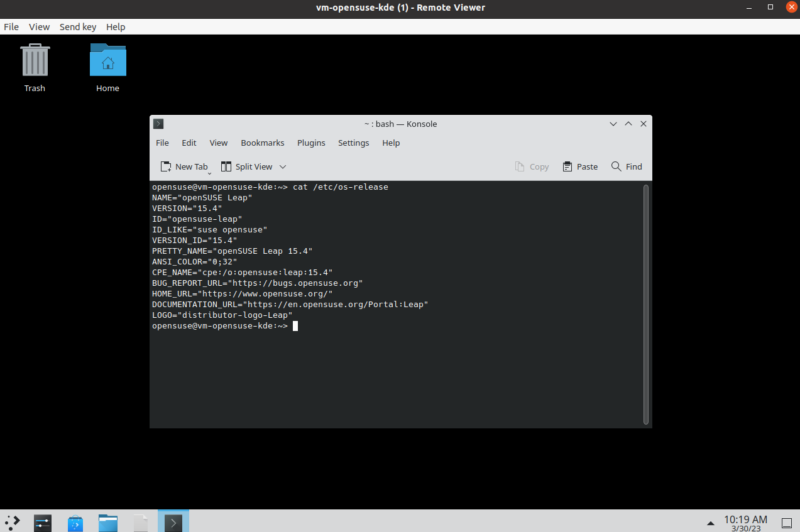The image size is (800, 532).
Task: Open Discover software center from taskbar
Action: click(76, 522)
